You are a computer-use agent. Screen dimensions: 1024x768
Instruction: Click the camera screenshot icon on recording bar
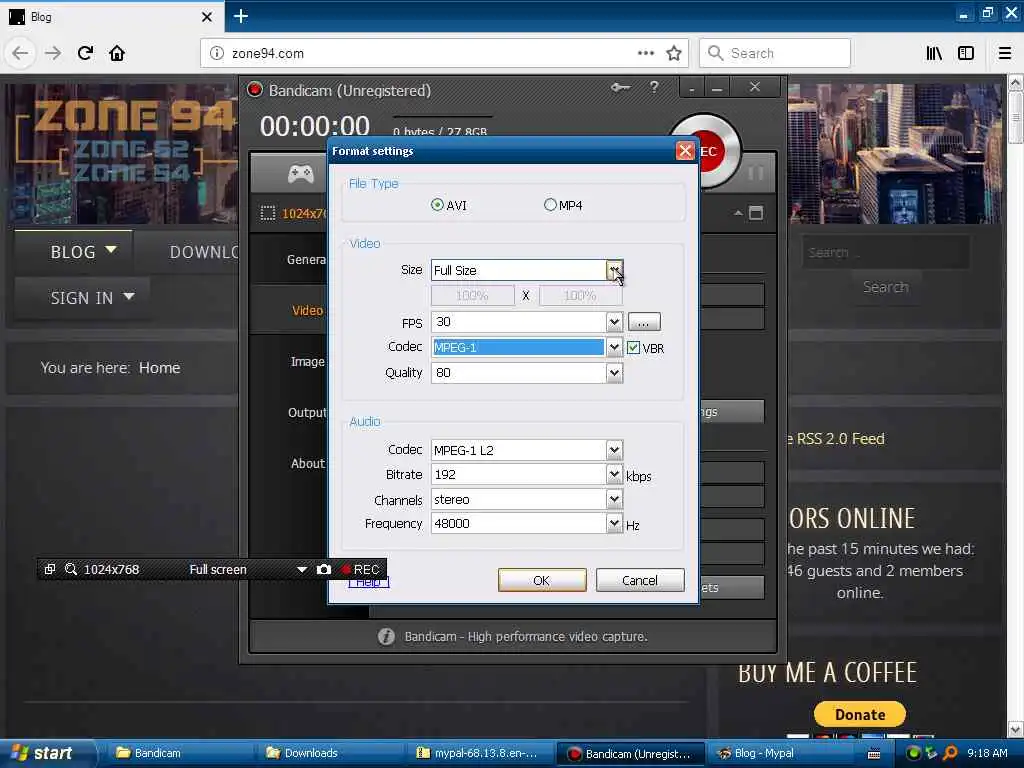(x=323, y=569)
